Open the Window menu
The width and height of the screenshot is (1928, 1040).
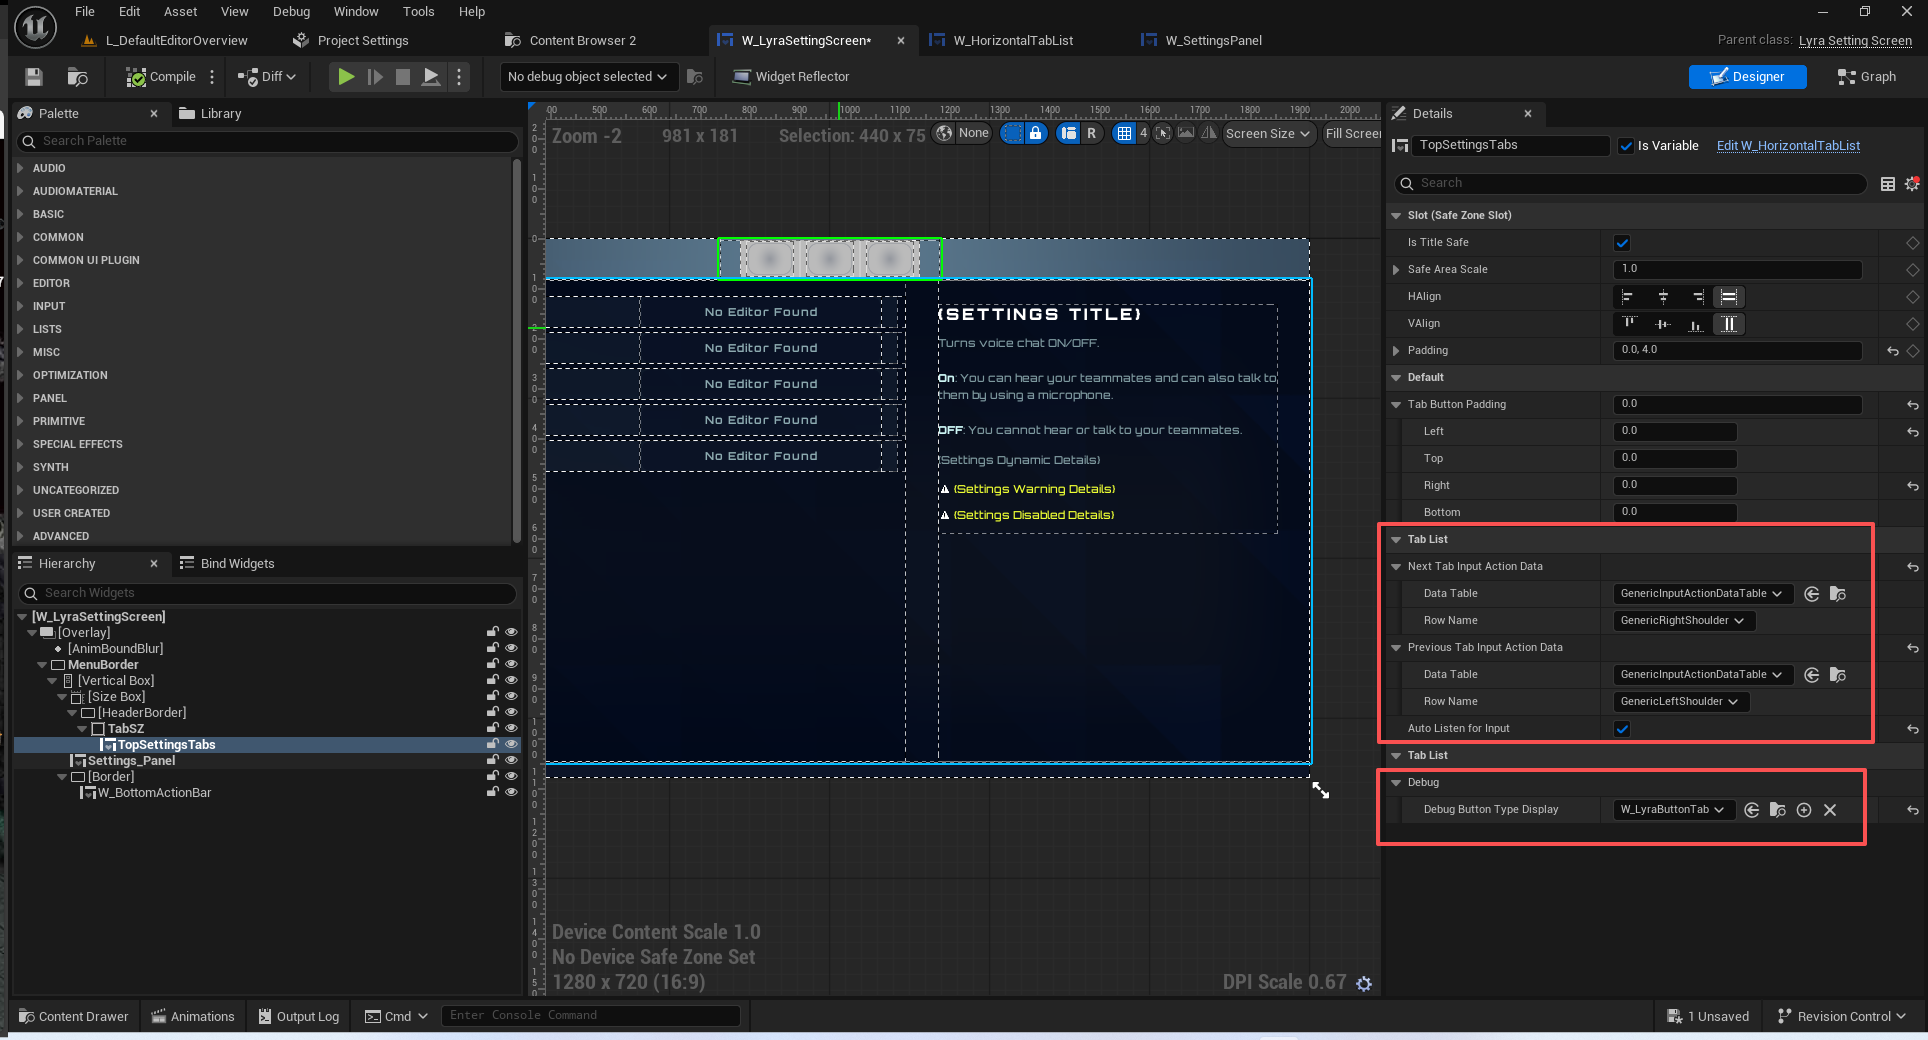[x=356, y=12]
